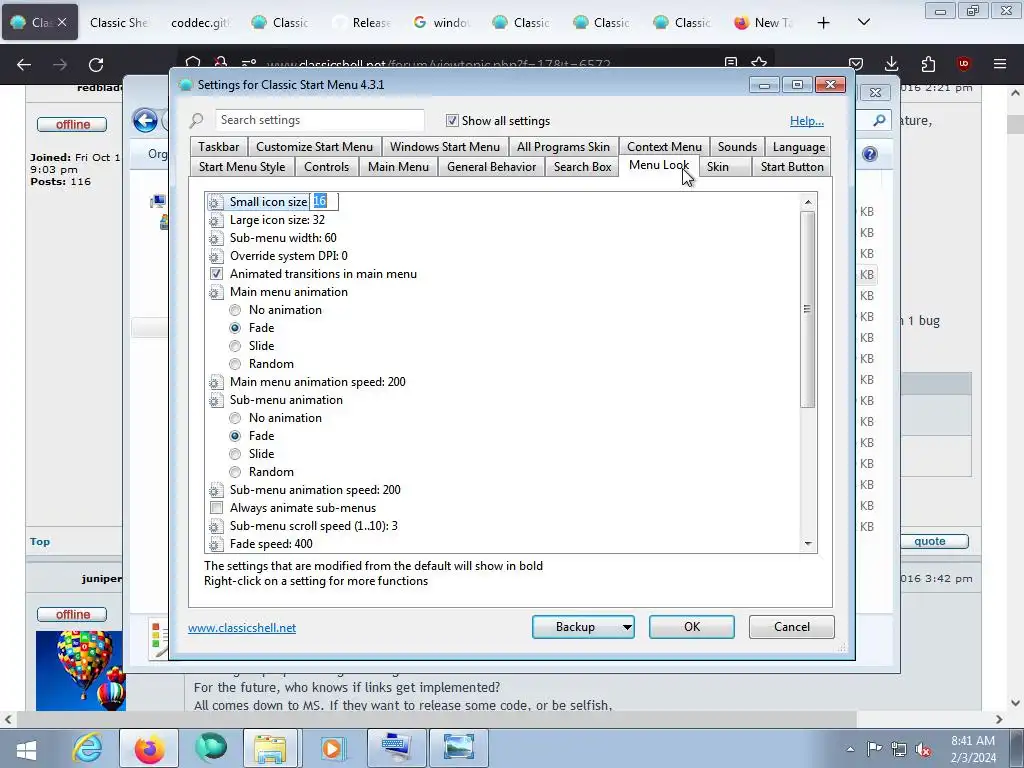Reload the Firefox page
The height and width of the screenshot is (768, 1024).
coord(96,65)
